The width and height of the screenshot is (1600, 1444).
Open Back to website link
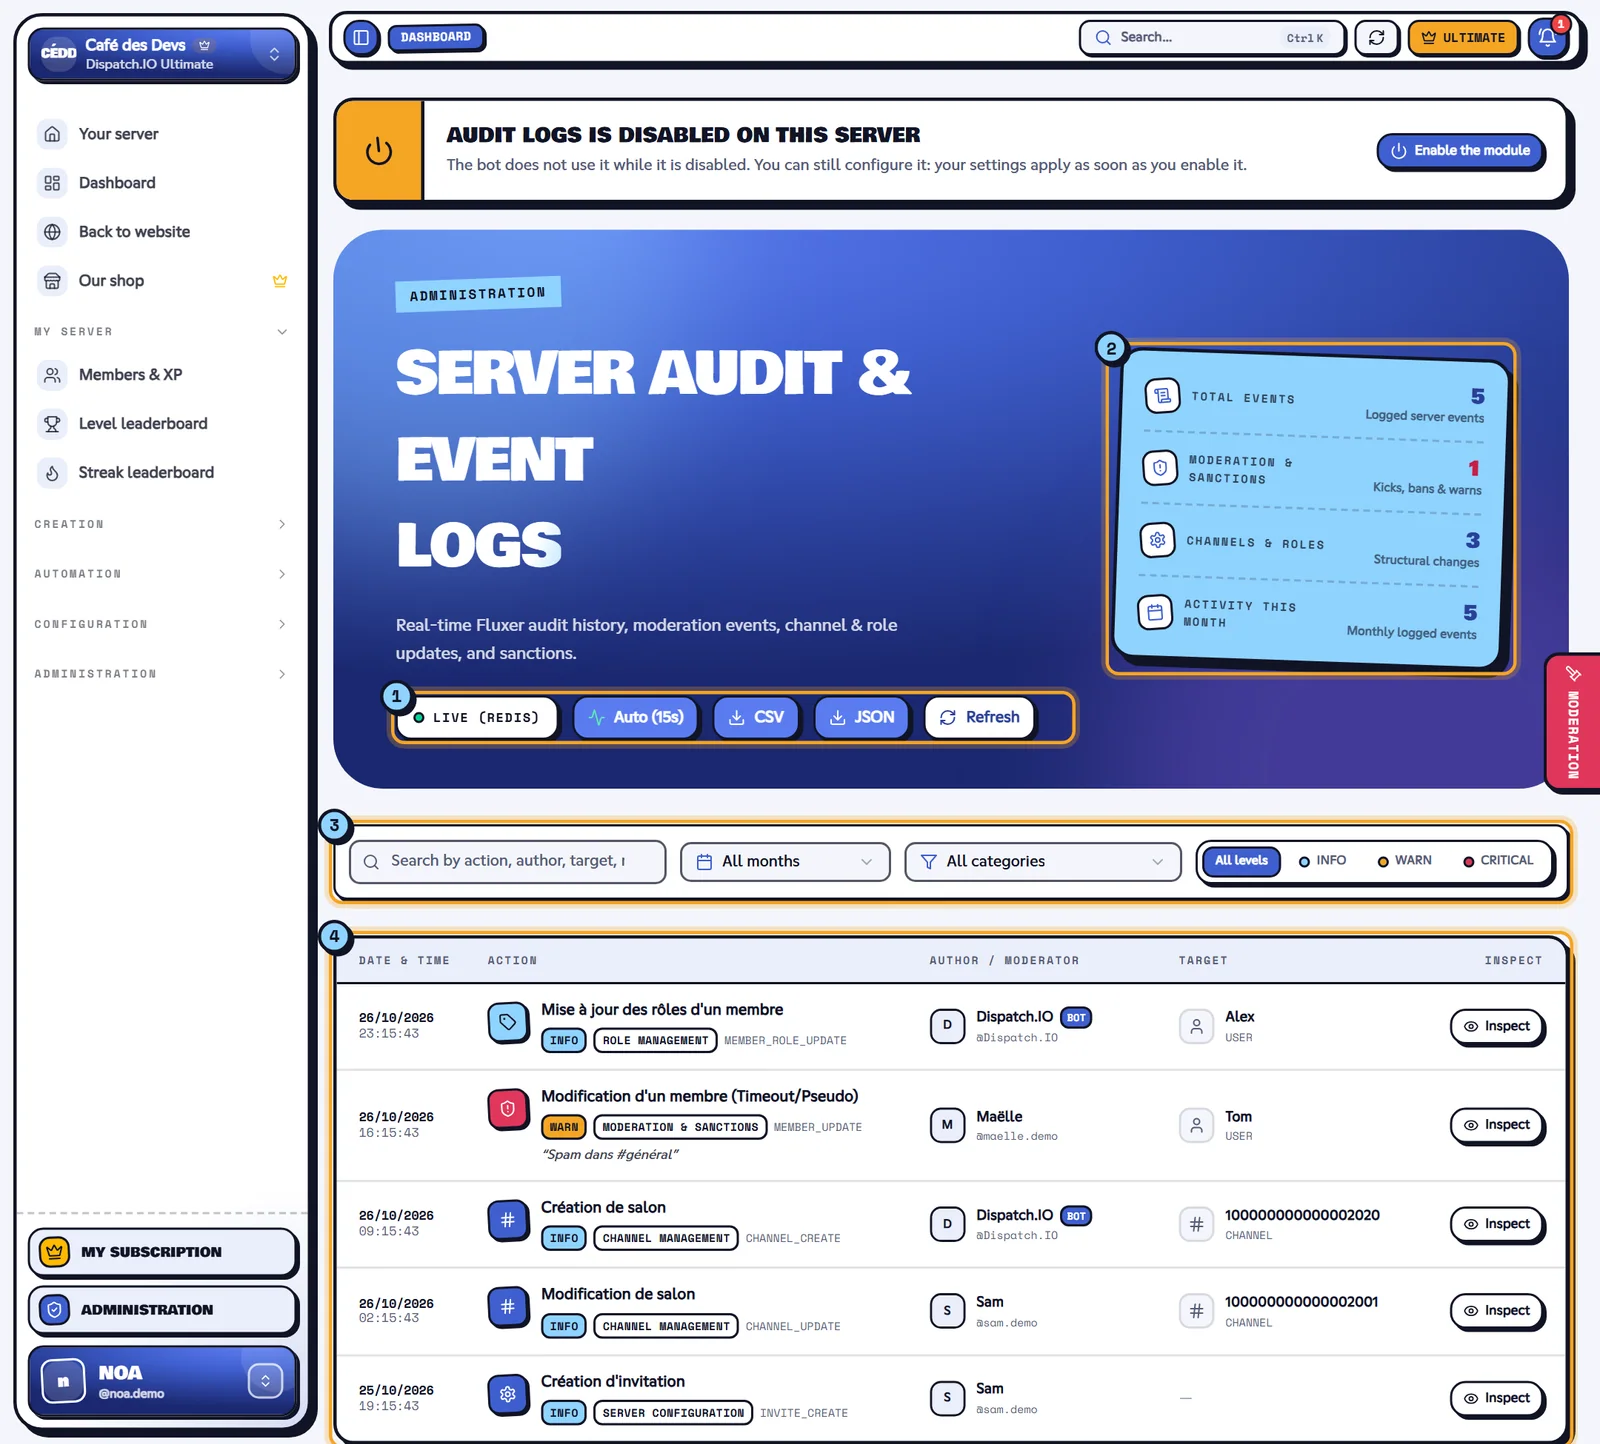(161, 232)
